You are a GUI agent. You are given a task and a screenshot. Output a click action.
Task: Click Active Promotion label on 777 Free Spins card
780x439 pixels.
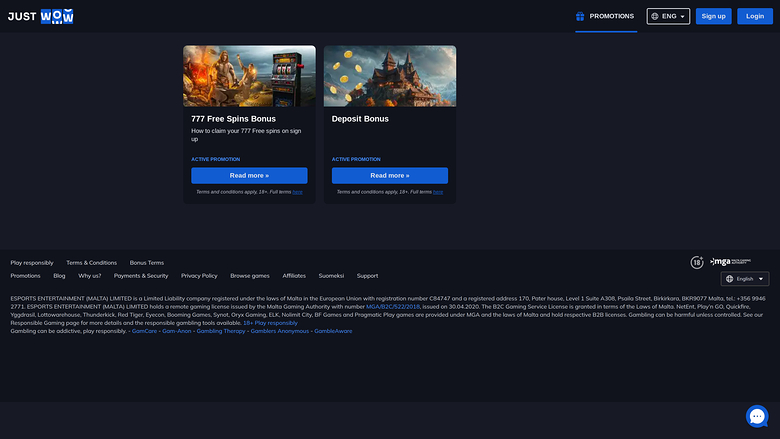pos(215,160)
